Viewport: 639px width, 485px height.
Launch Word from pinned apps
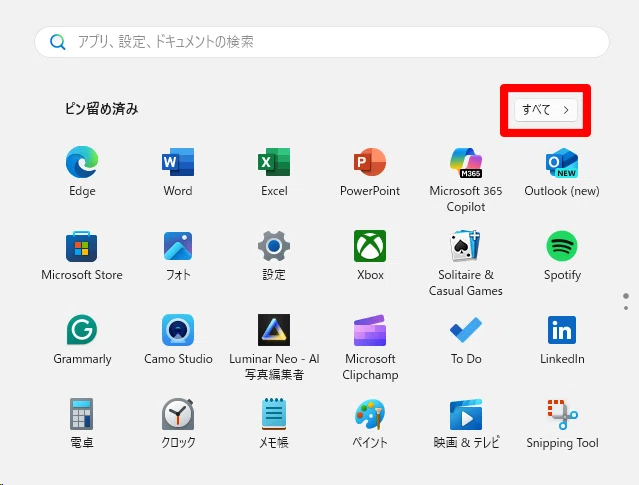point(178,162)
